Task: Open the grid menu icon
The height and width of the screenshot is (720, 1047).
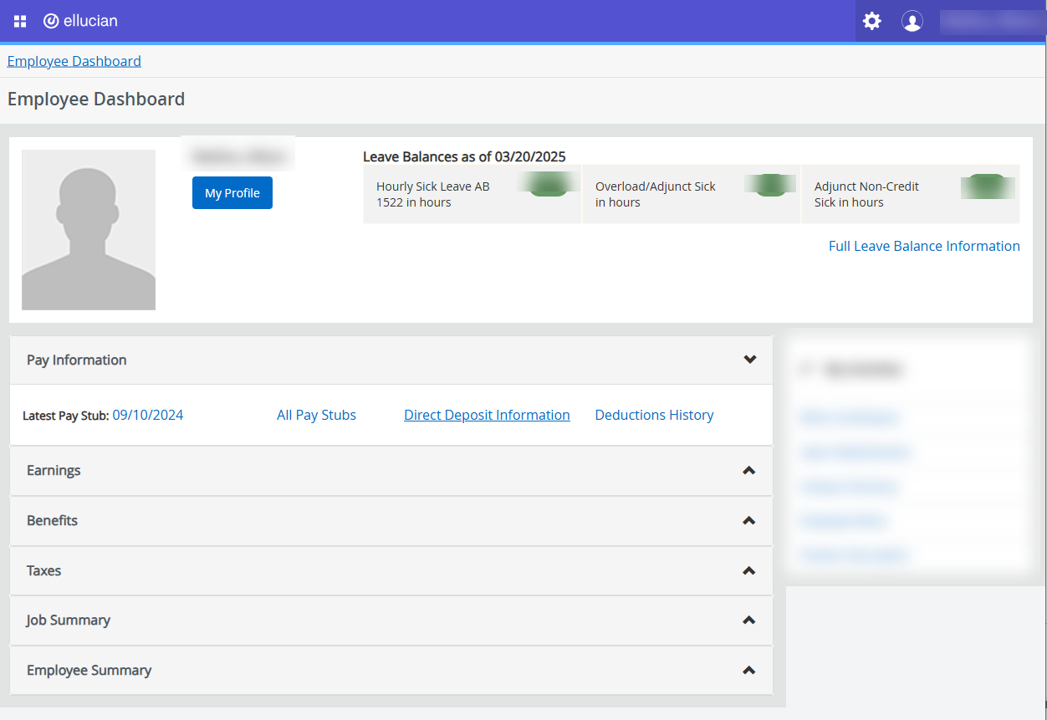Action: [20, 21]
